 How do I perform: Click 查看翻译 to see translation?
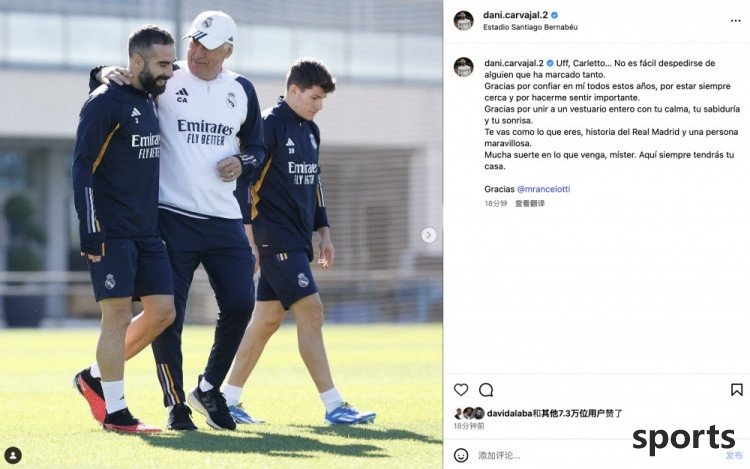coord(529,203)
